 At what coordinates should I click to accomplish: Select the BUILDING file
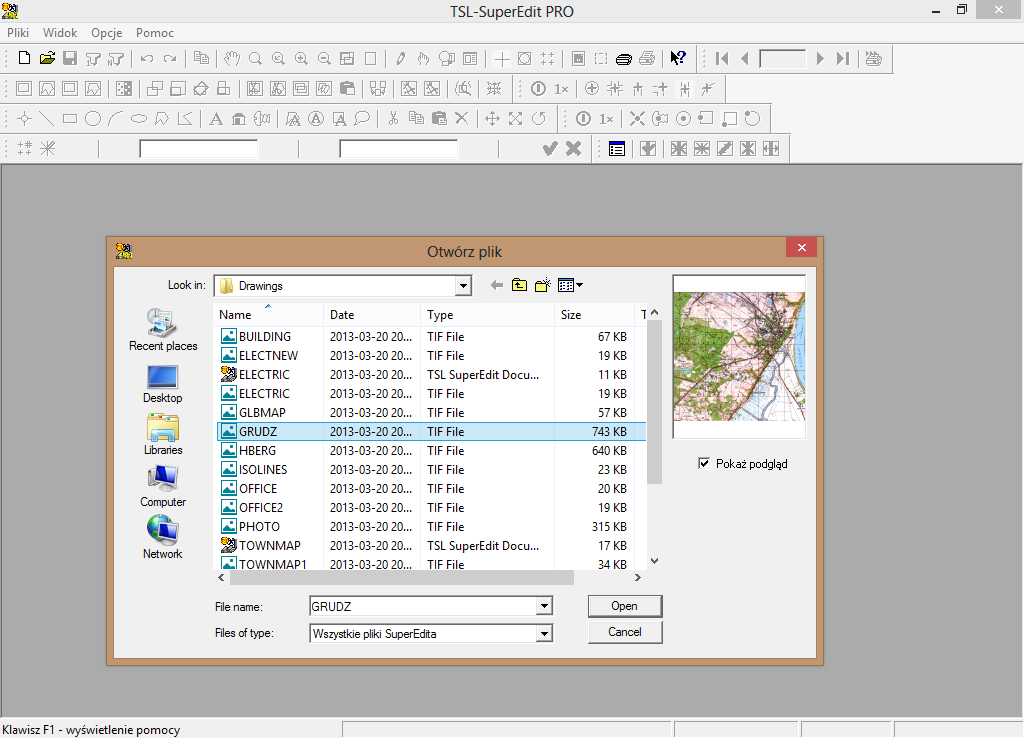pyautogui.click(x=432, y=337)
